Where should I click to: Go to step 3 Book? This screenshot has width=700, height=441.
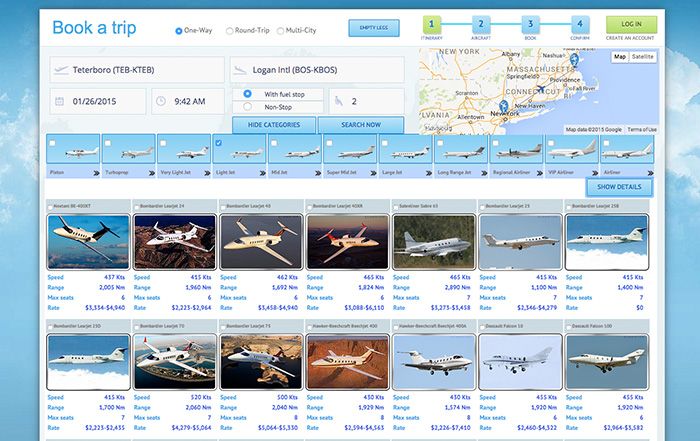(530, 24)
